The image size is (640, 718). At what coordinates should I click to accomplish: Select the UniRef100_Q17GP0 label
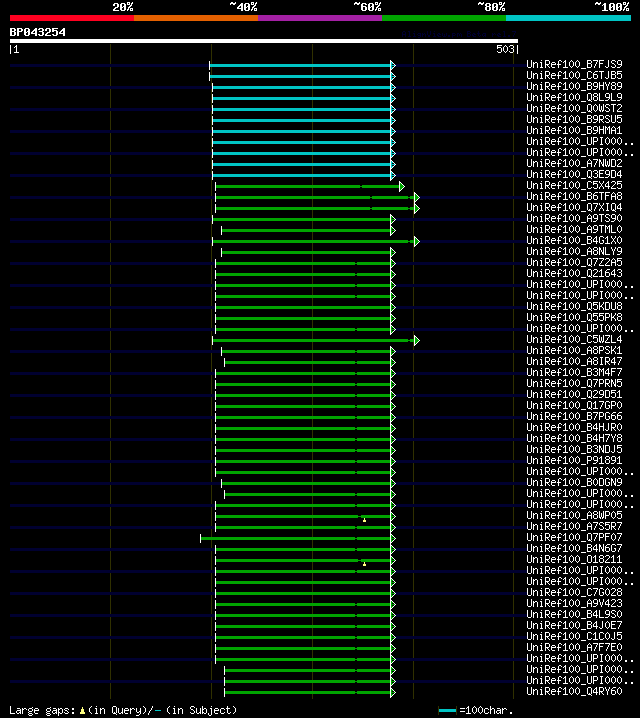(x=574, y=405)
